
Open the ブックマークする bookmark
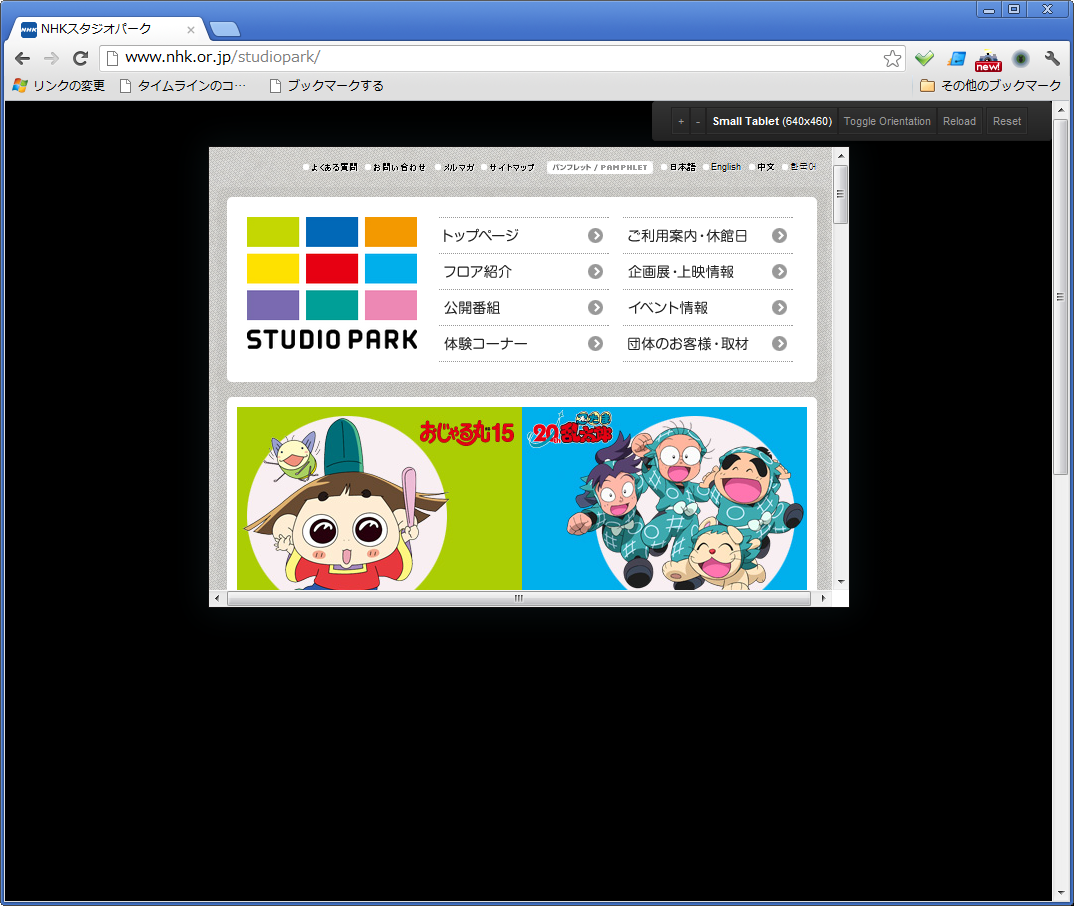(326, 86)
